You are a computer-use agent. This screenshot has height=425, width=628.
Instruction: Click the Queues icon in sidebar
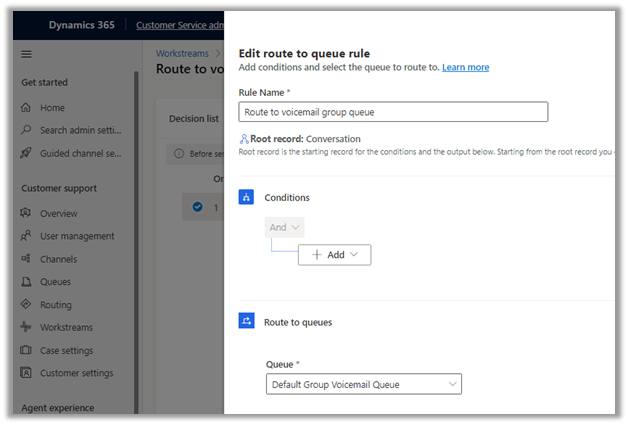[x=27, y=282]
